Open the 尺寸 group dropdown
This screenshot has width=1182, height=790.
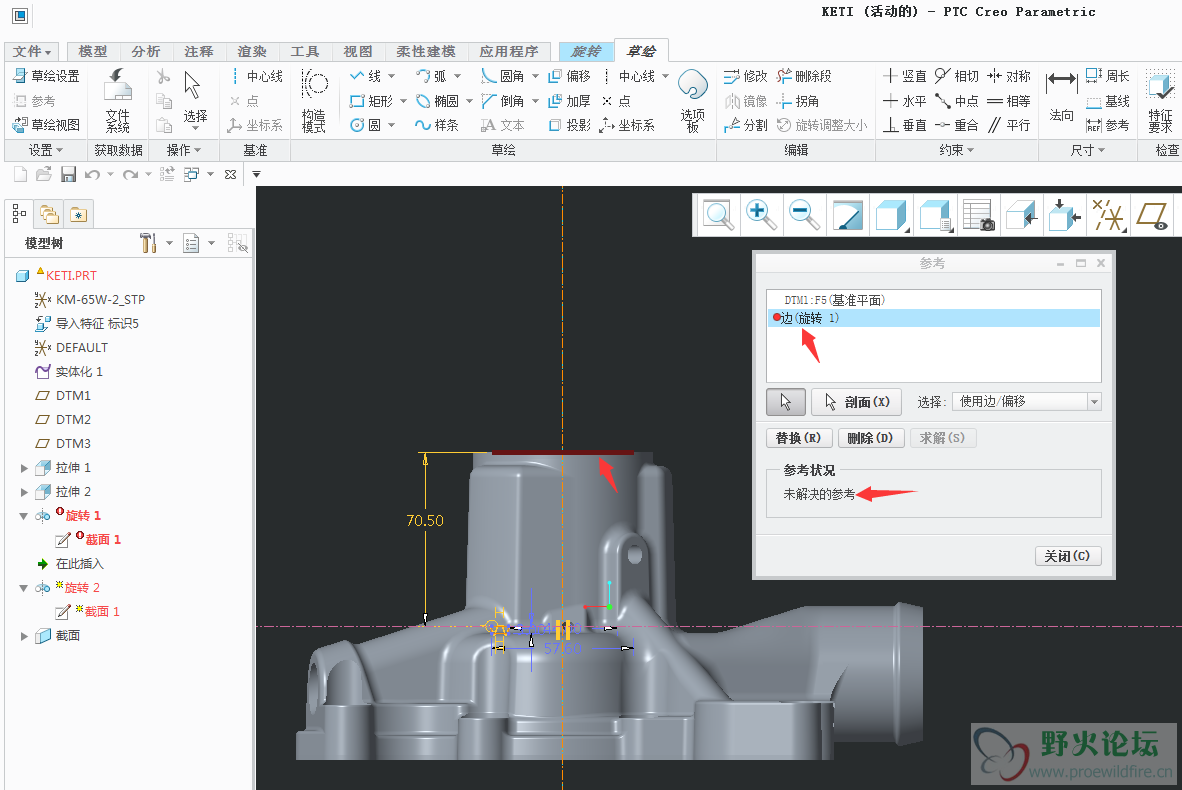1088,150
